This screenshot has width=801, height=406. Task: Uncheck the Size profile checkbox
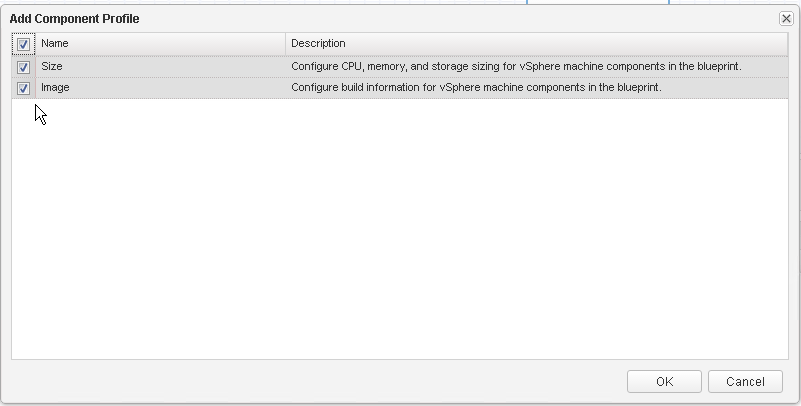(x=23, y=67)
